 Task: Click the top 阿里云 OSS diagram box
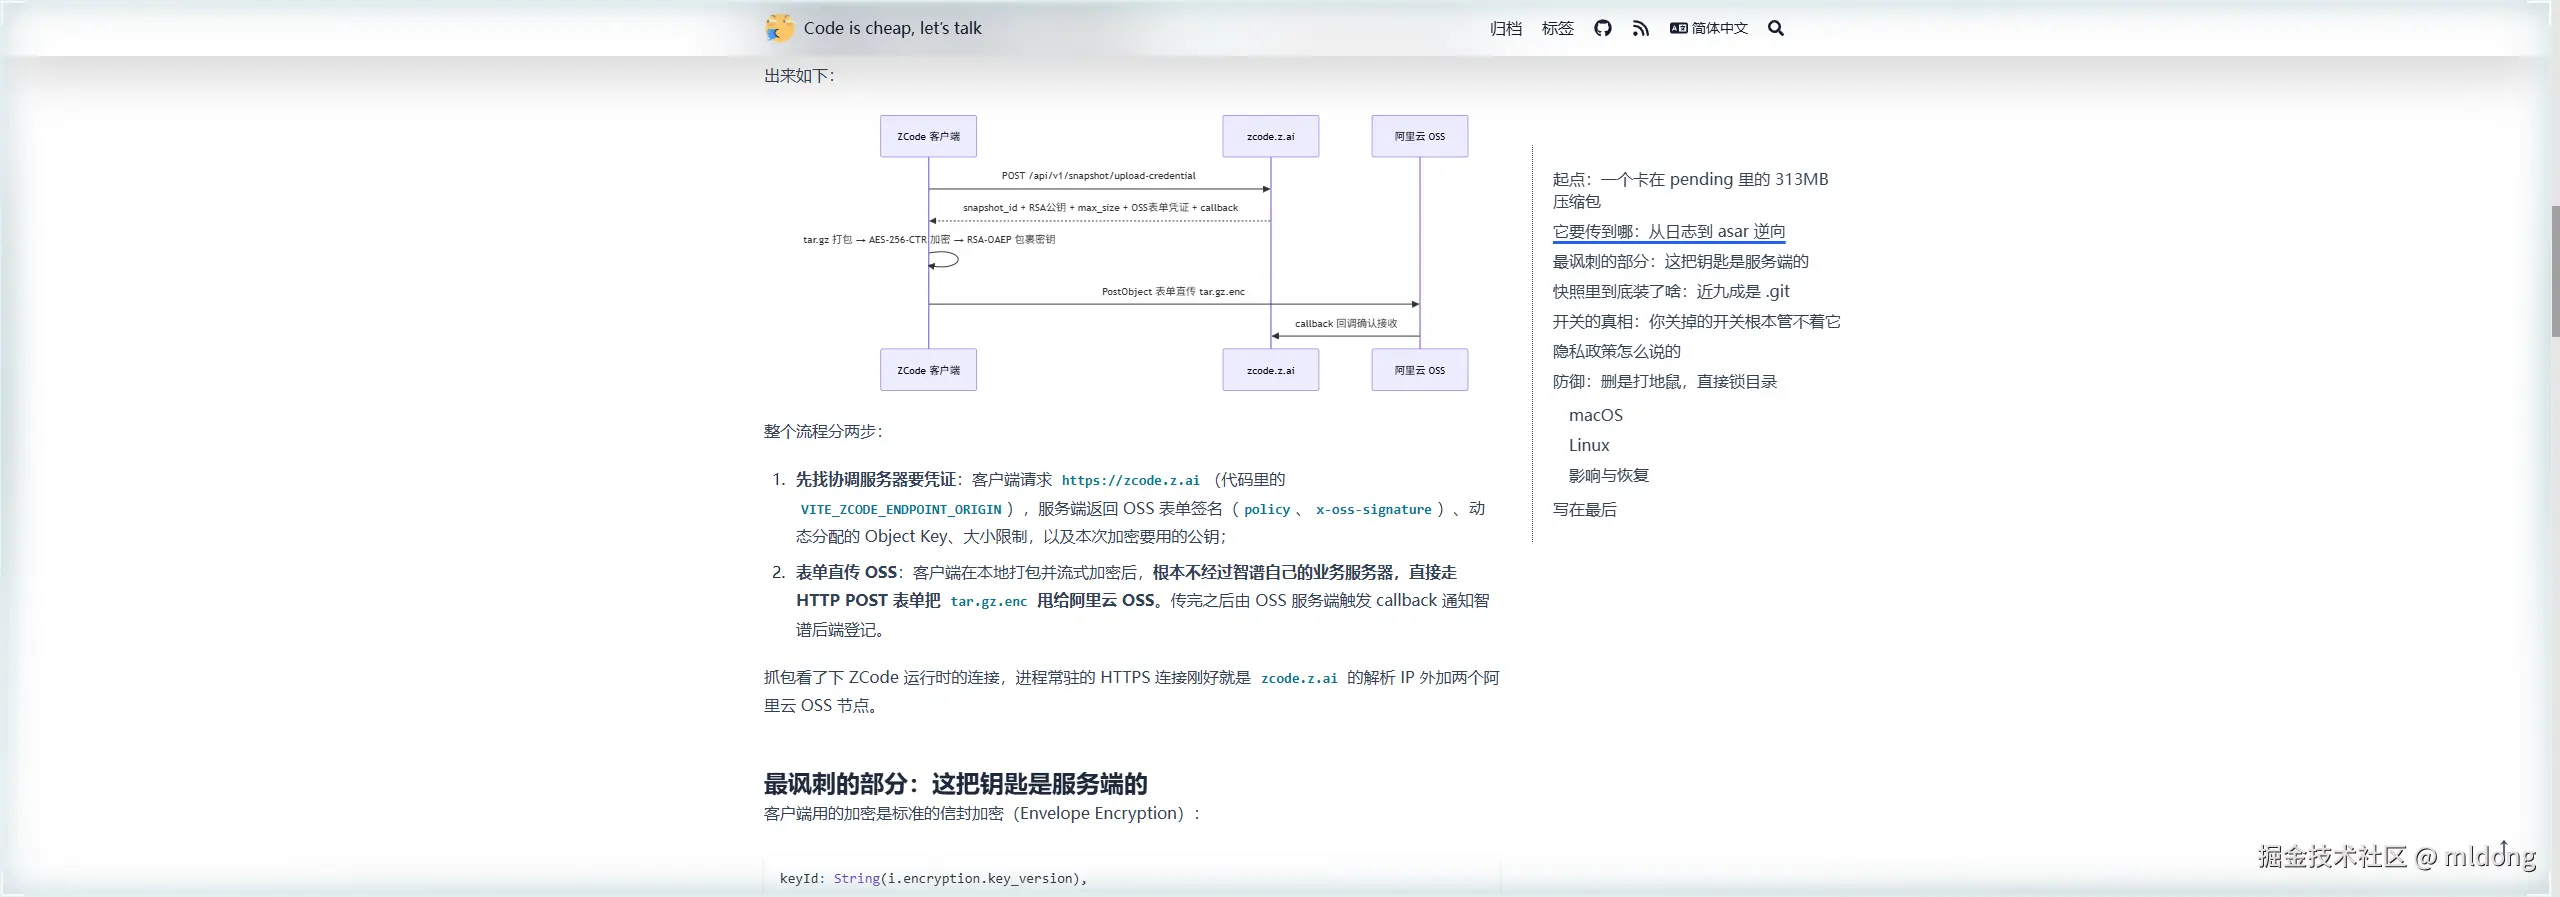click(1419, 136)
